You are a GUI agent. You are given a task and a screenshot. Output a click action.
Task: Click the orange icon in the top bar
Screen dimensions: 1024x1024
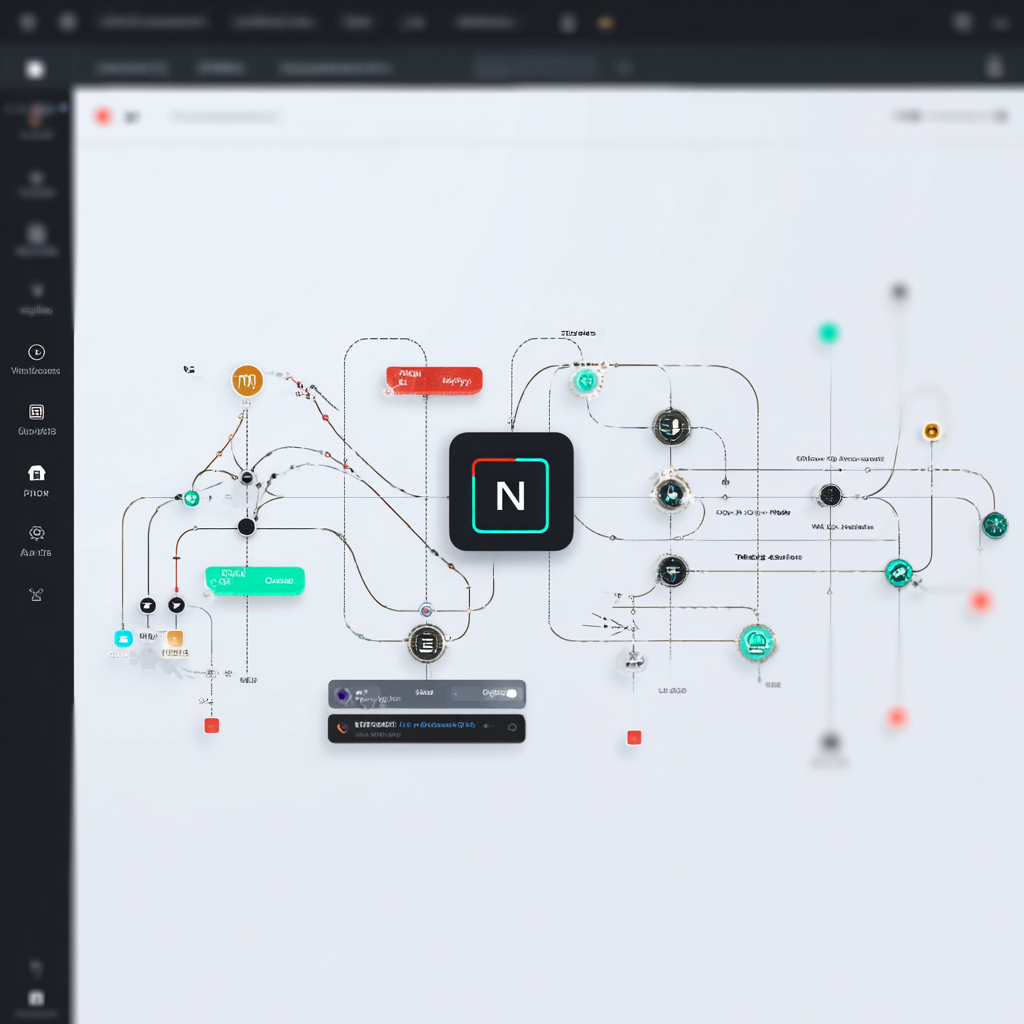tap(606, 23)
